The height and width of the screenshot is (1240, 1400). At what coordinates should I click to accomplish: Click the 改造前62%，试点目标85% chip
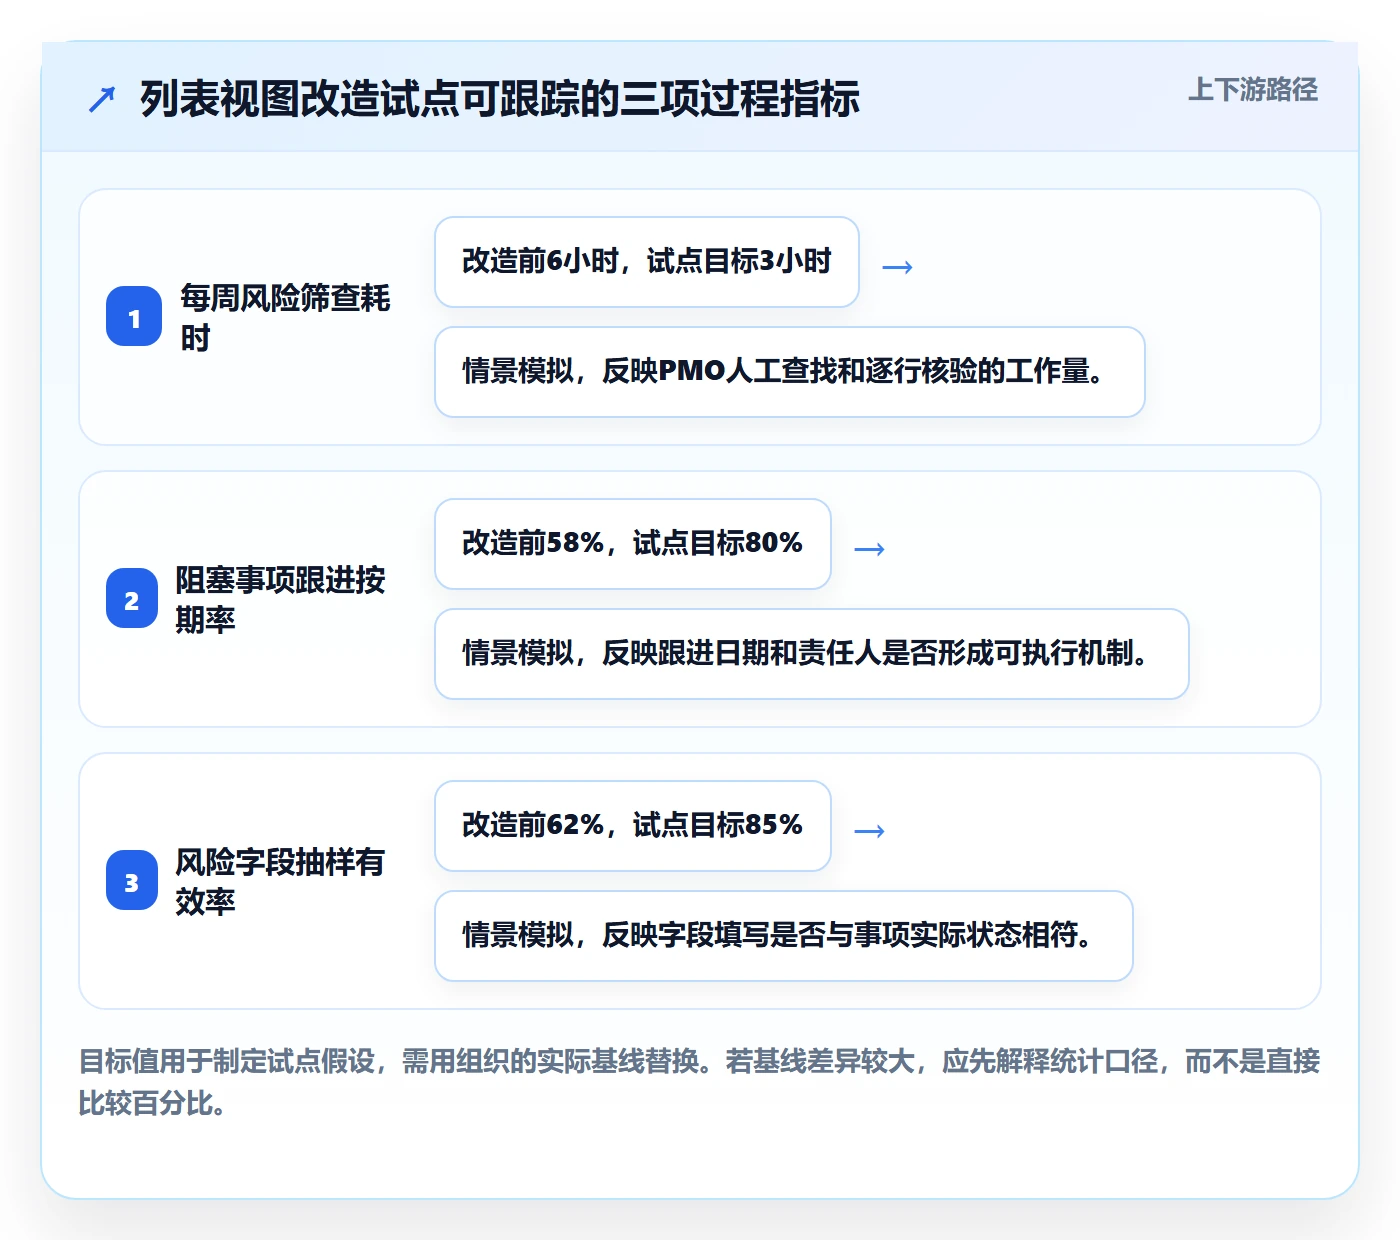633,826
